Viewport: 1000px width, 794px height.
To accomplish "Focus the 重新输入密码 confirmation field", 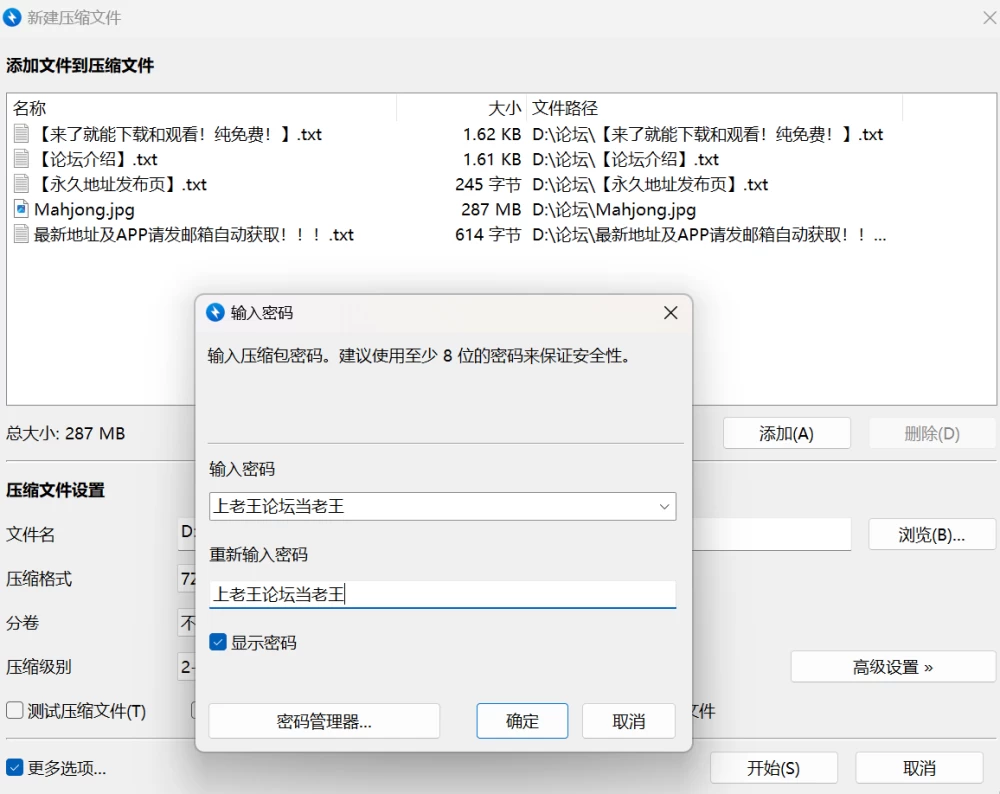I will (x=443, y=594).
